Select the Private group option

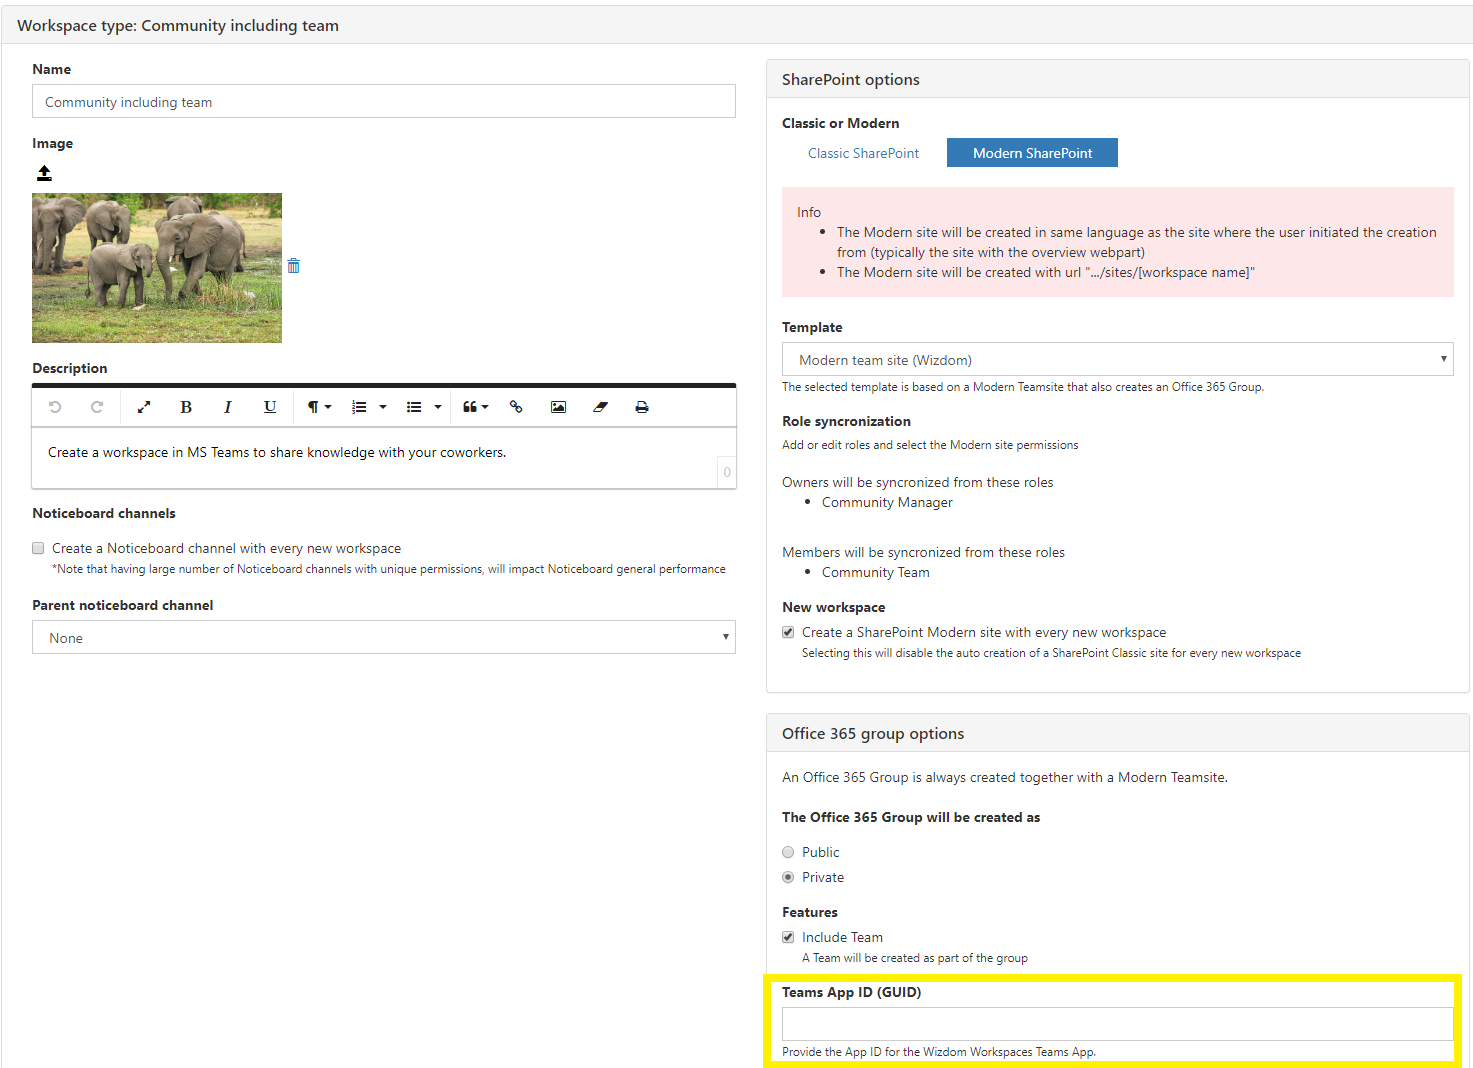coord(788,877)
